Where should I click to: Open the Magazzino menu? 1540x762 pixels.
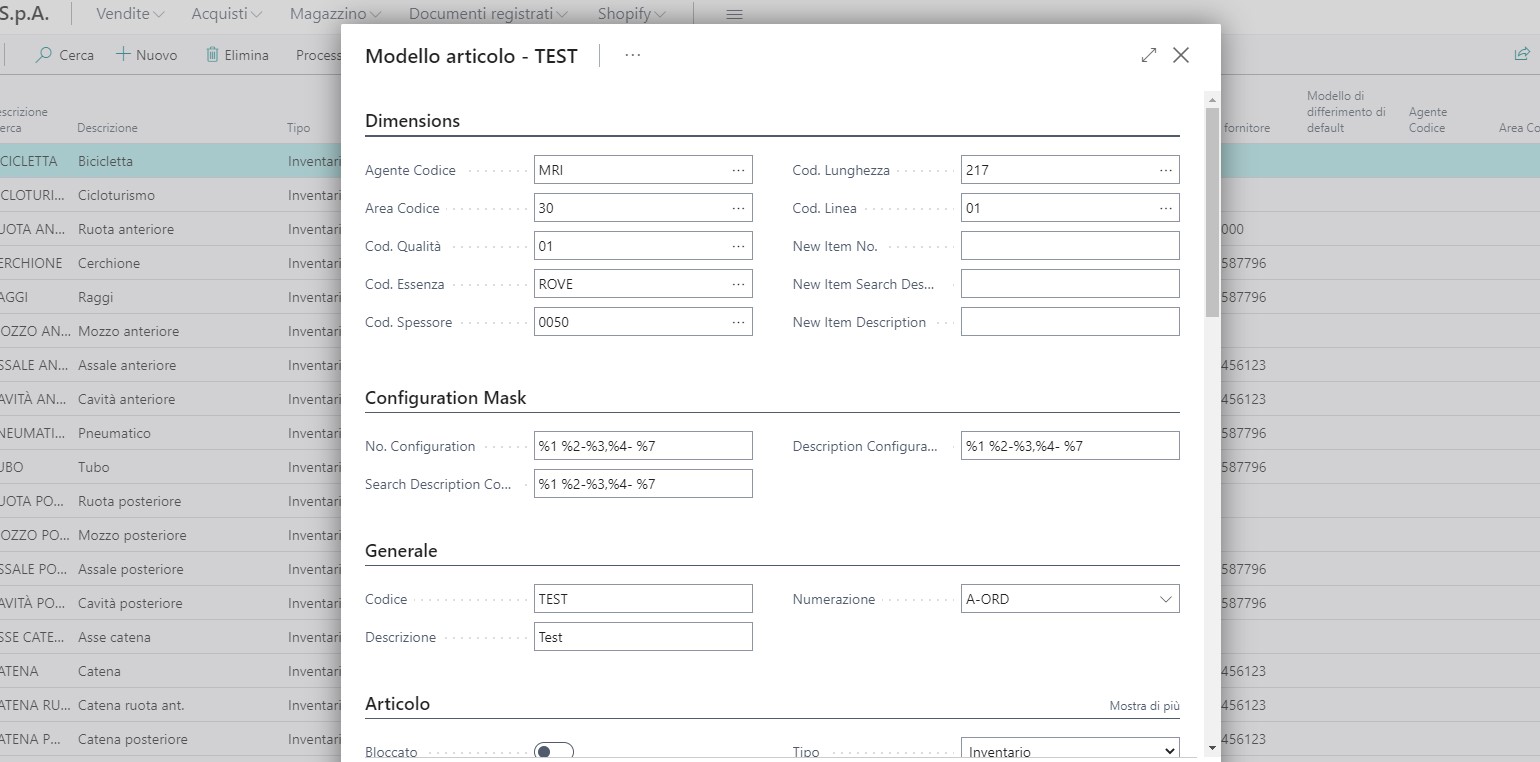click(x=334, y=15)
